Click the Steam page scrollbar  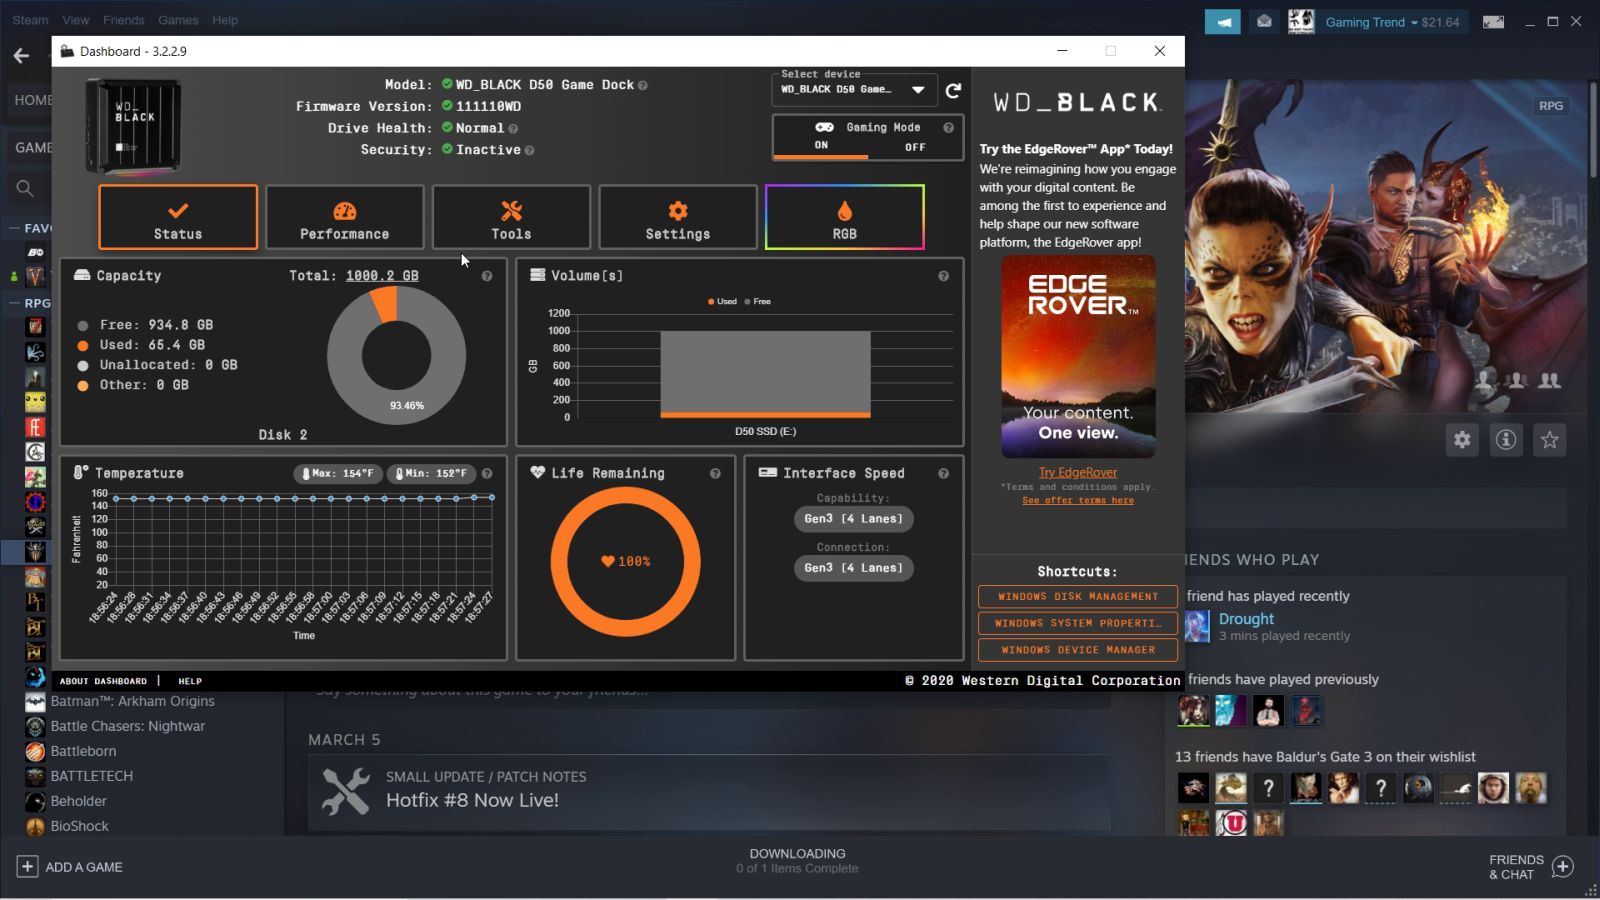pyautogui.click(x=1592, y=130)
